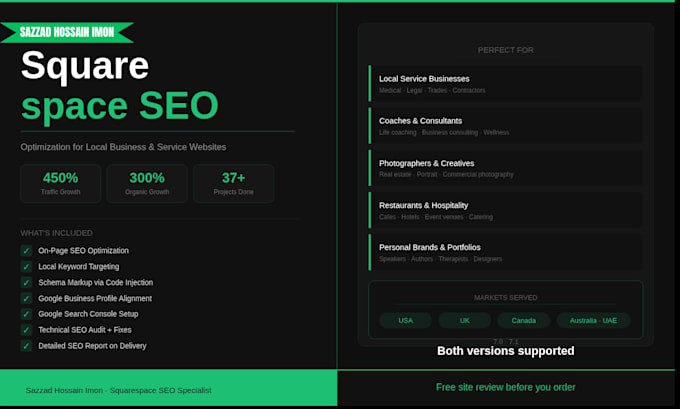The height and width of the screenshot is (409, 680).
Task: Click the 37+ Projects Done stat box
Action: click(x=234, y=183)
